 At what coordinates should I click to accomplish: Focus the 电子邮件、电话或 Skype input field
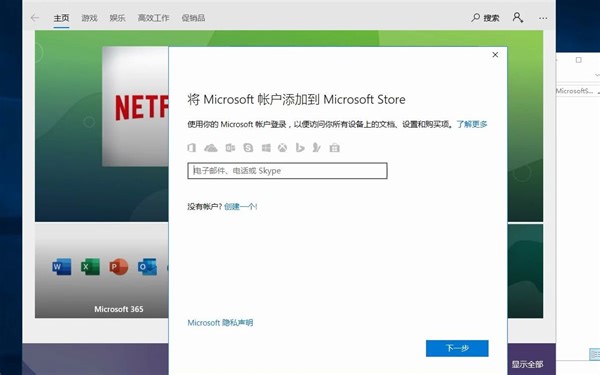click(287, 171)
